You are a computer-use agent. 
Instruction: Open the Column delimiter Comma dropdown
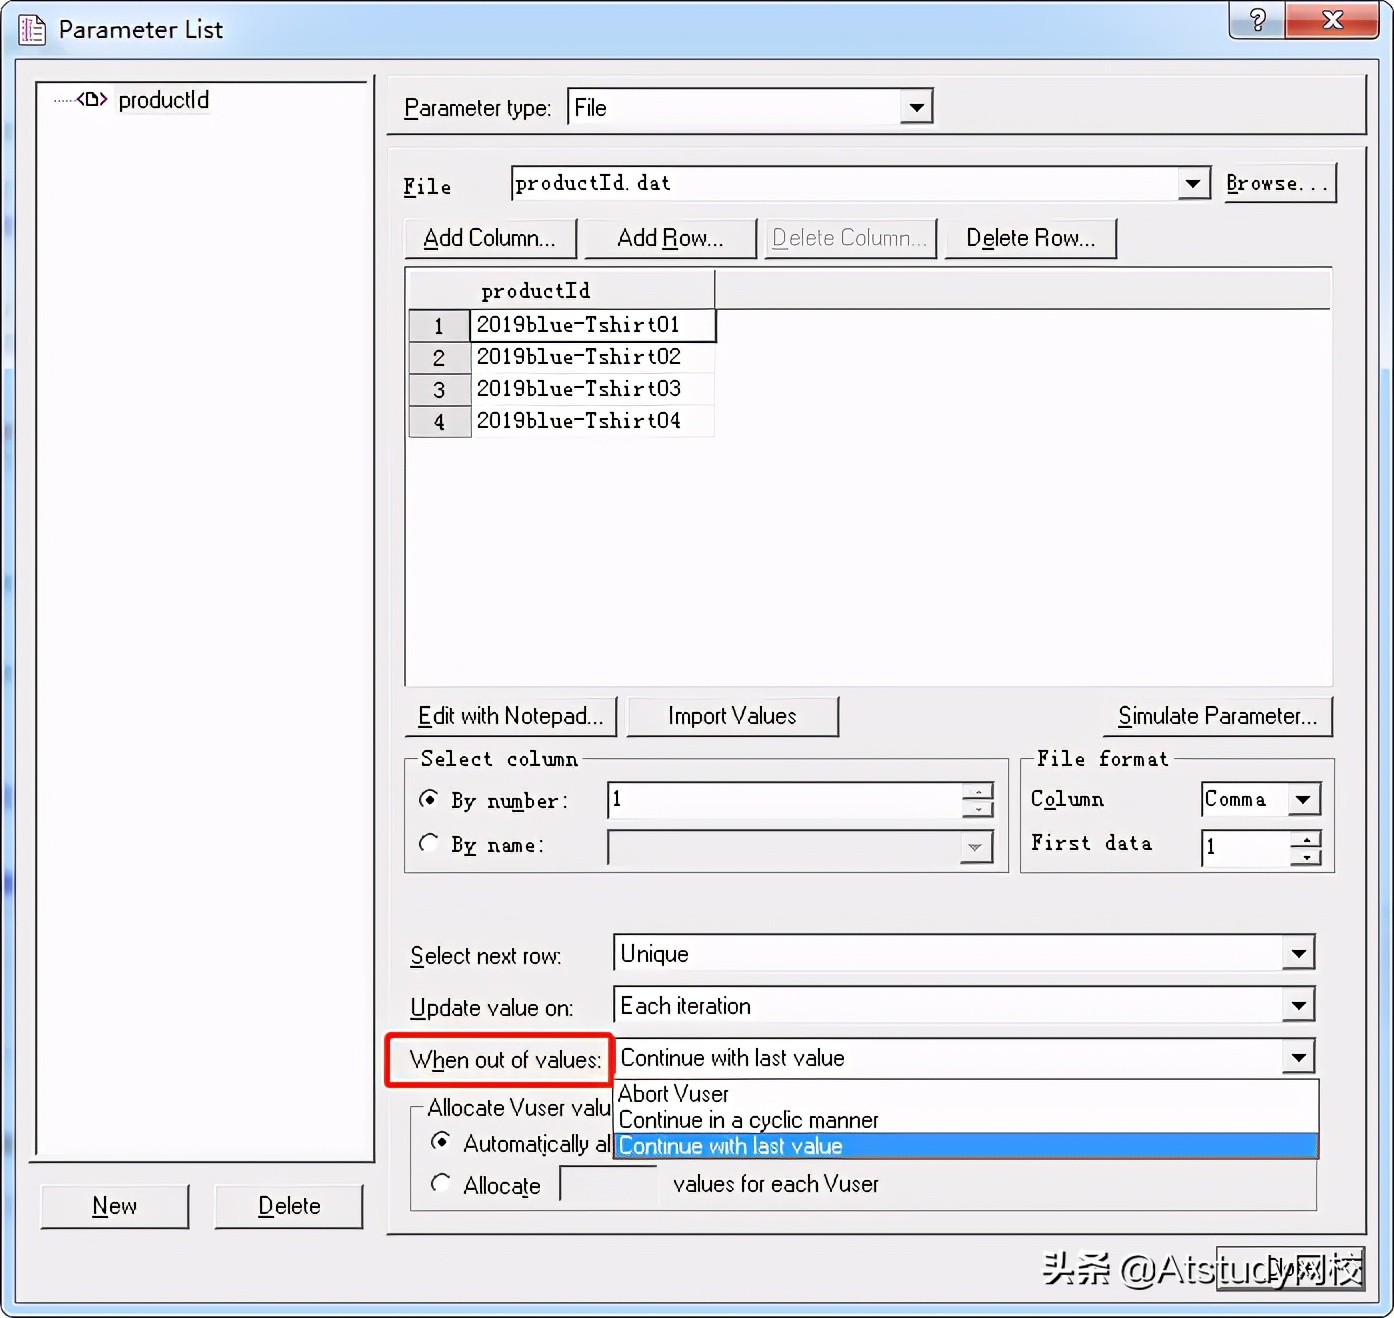coord(1303,799)
